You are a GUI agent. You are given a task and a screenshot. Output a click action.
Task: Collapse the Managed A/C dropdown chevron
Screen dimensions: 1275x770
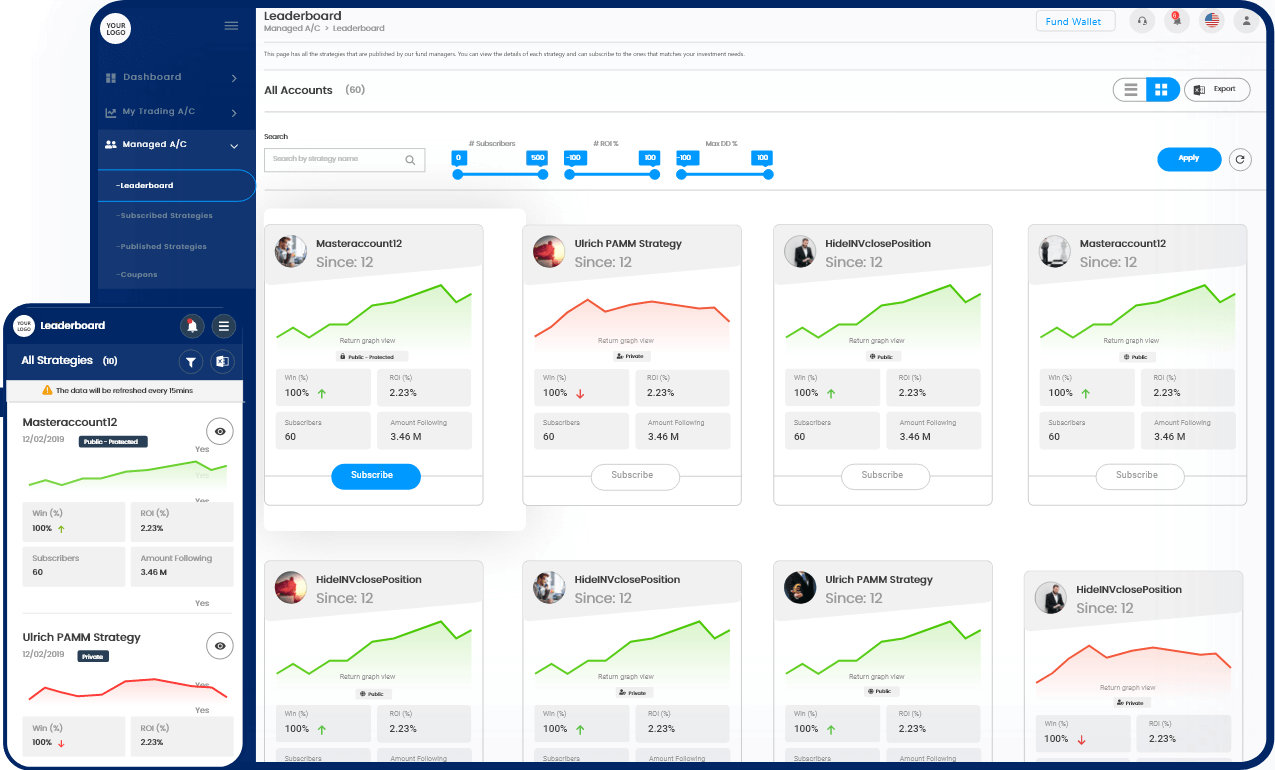(234, 146)
